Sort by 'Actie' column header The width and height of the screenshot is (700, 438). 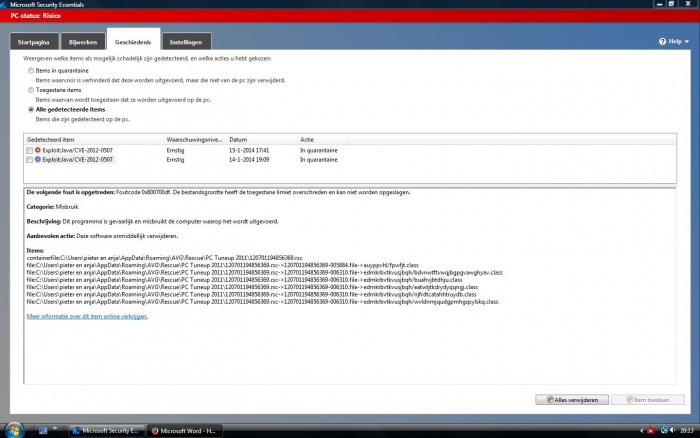pos(323,139)
